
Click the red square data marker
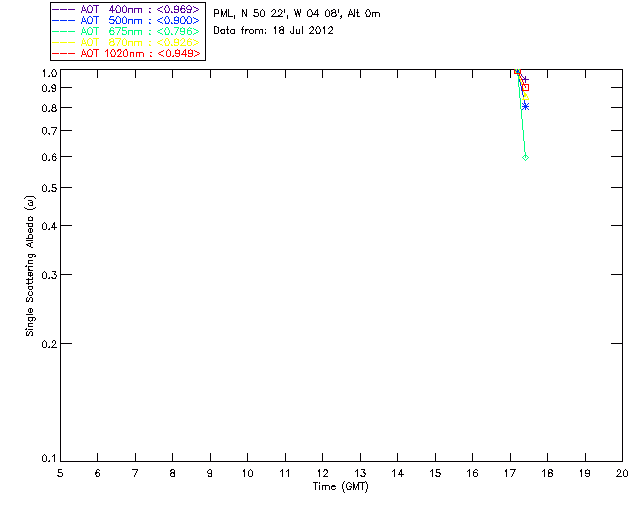click(525, 88)
